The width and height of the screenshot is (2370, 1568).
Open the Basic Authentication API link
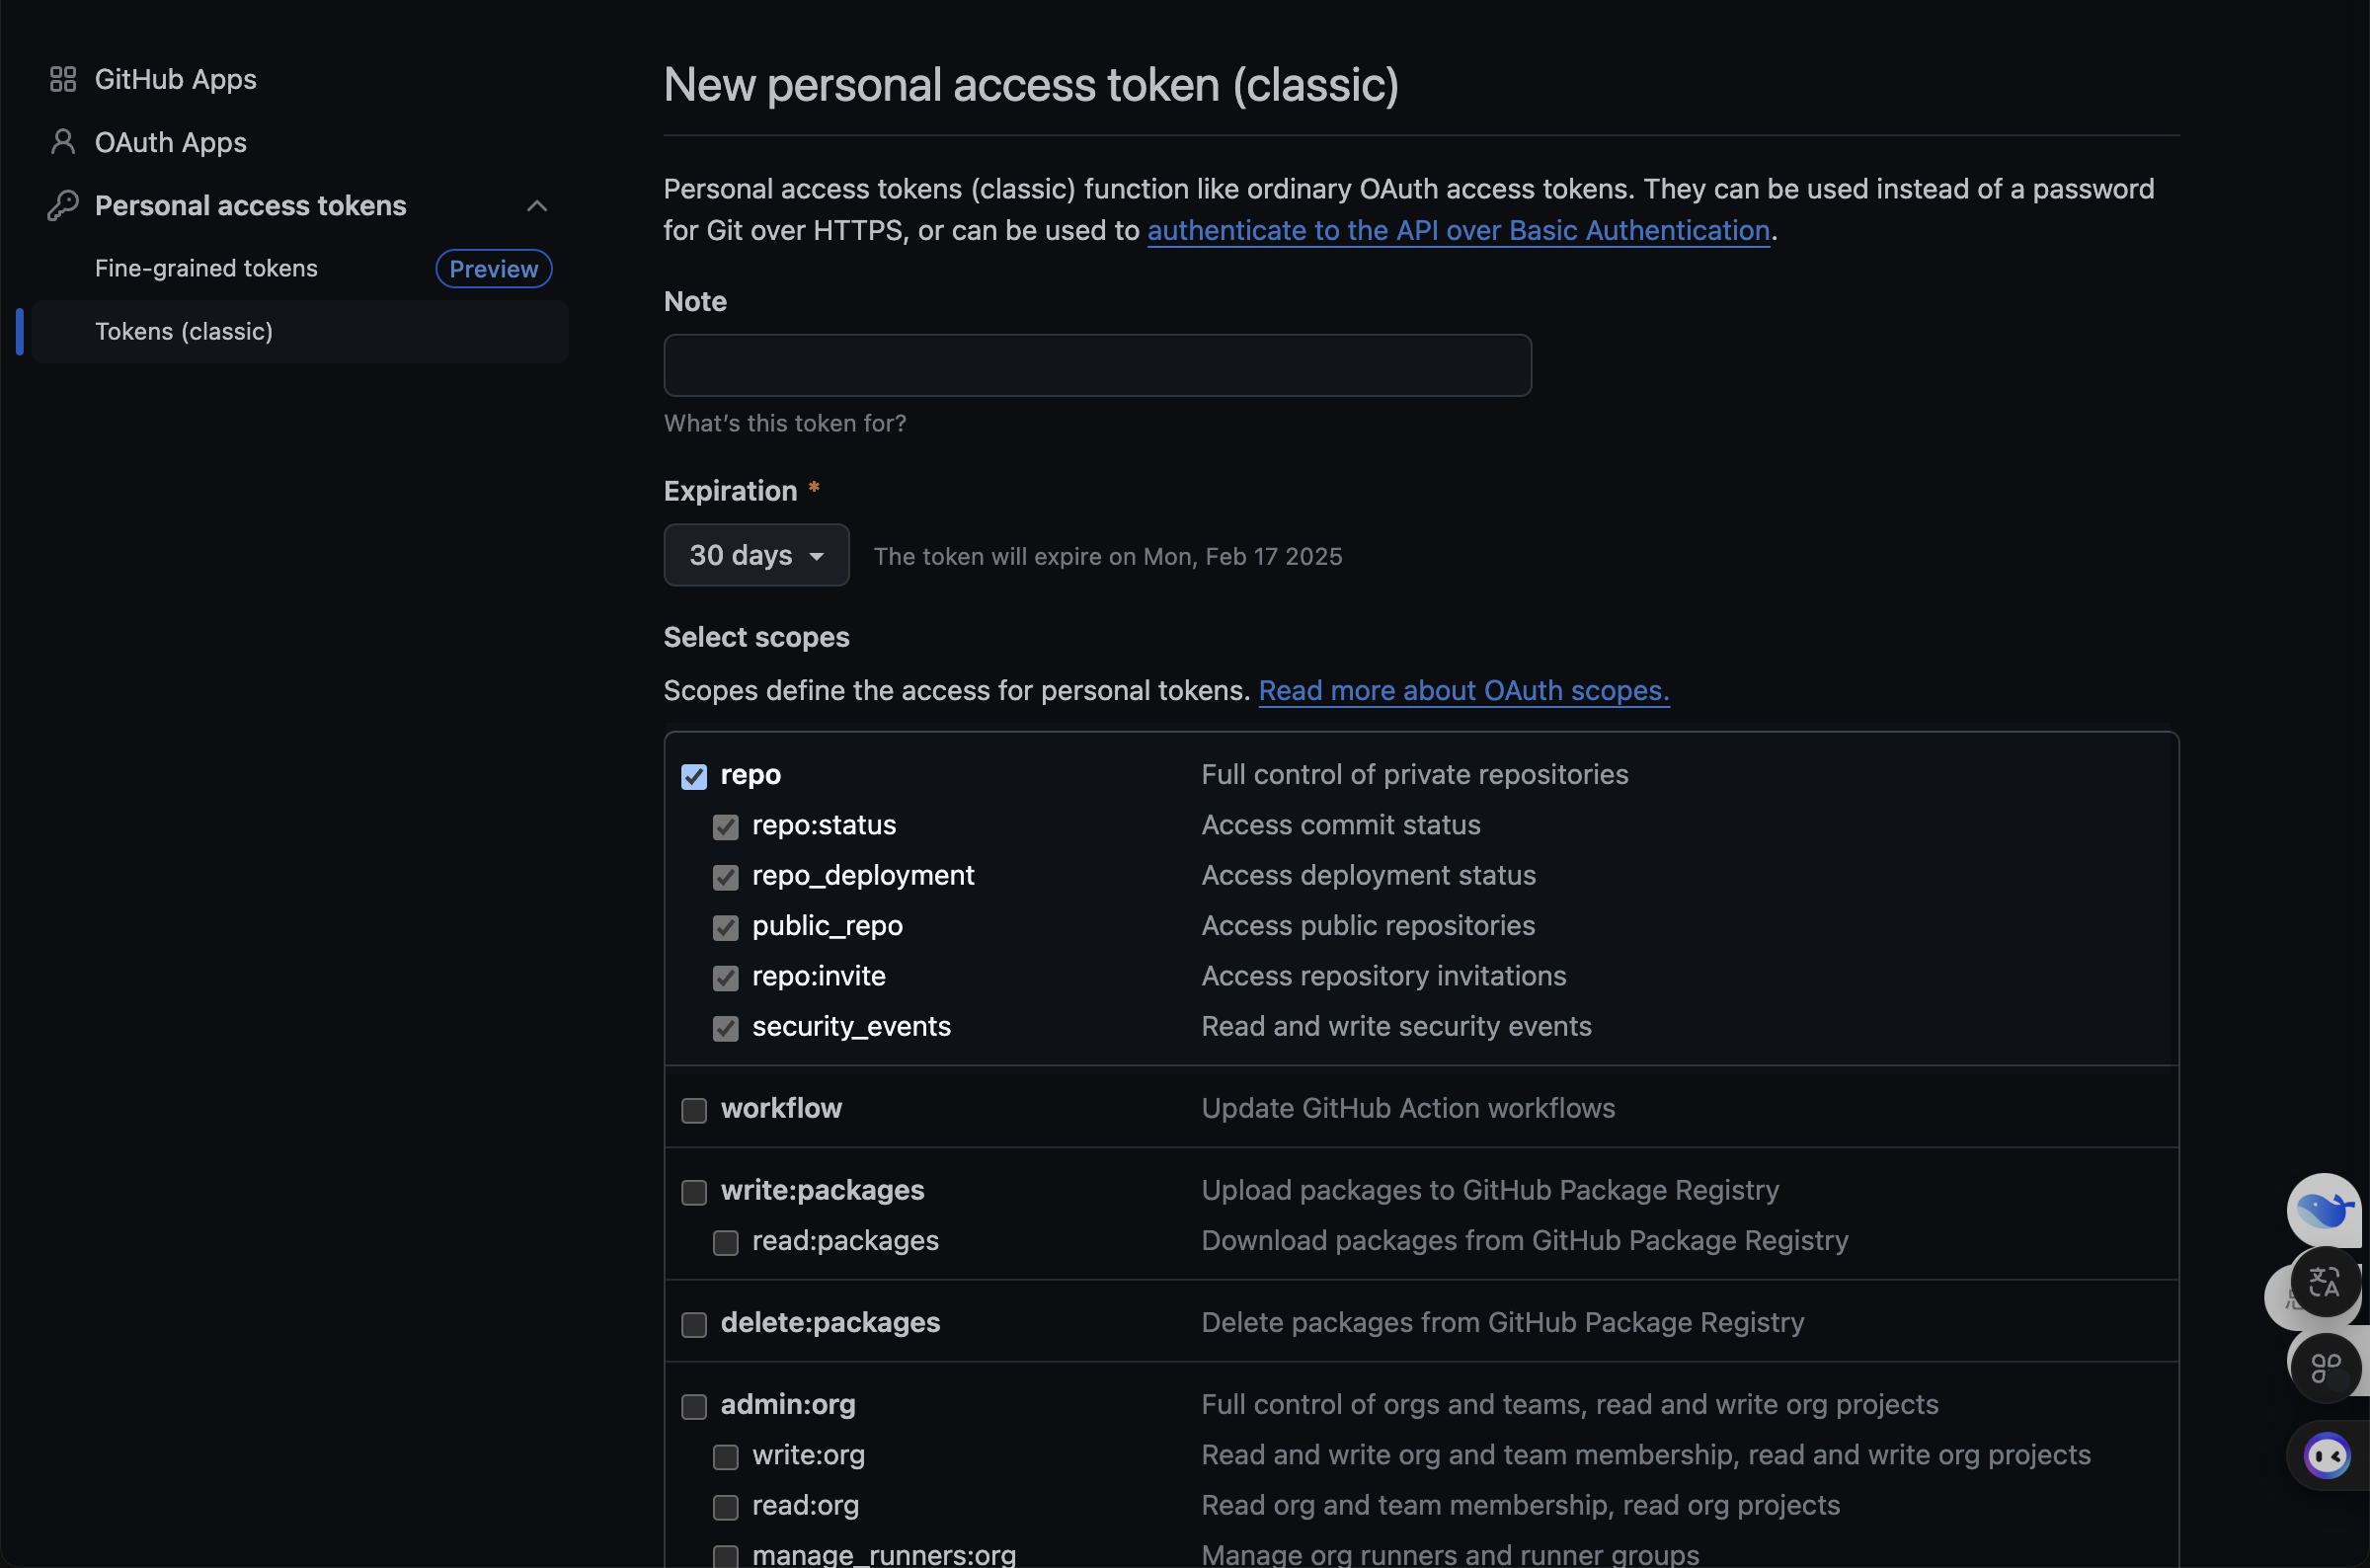1458,231
